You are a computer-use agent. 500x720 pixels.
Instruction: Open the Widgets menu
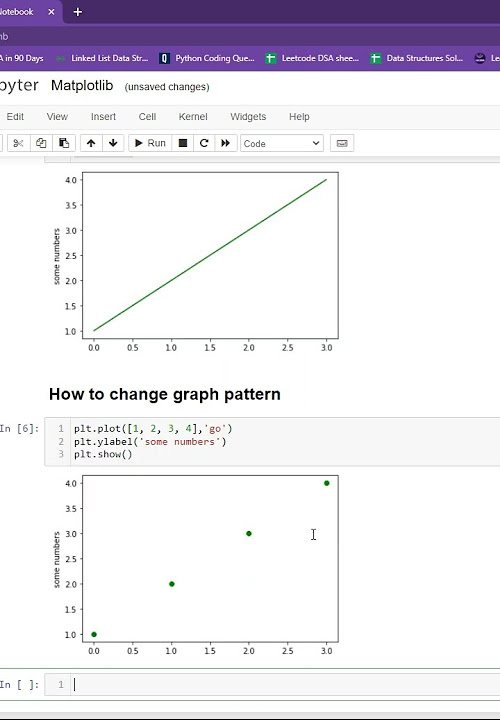click(248, 117)
